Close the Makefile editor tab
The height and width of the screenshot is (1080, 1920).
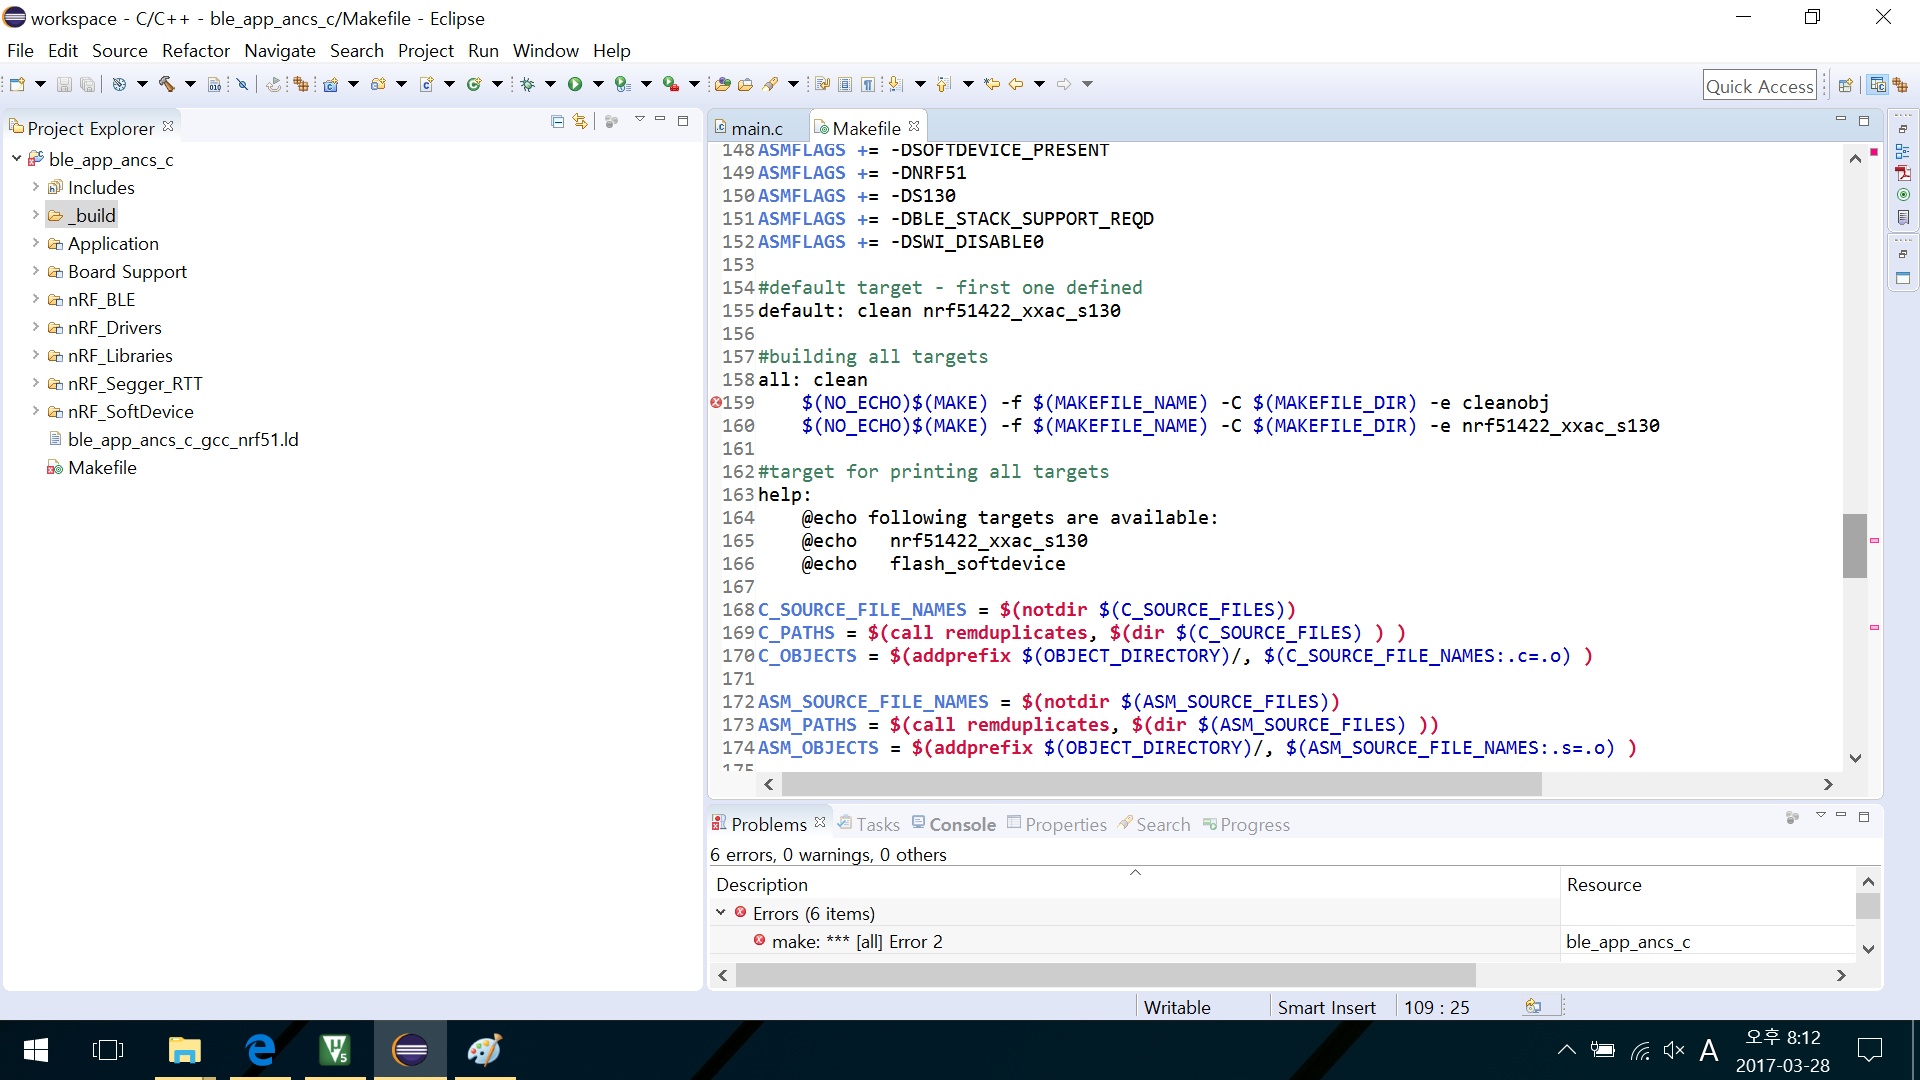point(914,127)
